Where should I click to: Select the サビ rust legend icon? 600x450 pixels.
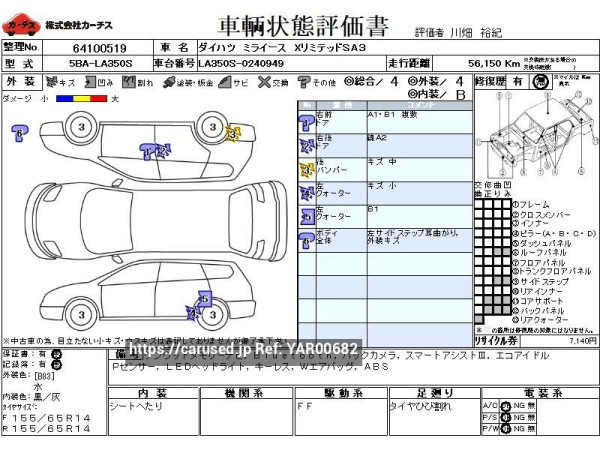tap(225, 83)
